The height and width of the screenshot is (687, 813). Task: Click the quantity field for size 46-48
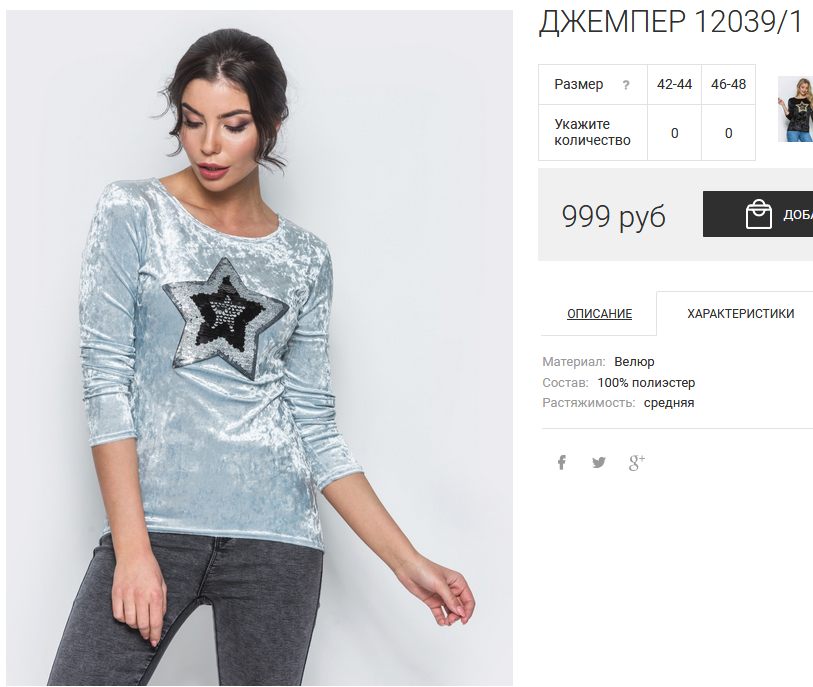click(728, 133)
